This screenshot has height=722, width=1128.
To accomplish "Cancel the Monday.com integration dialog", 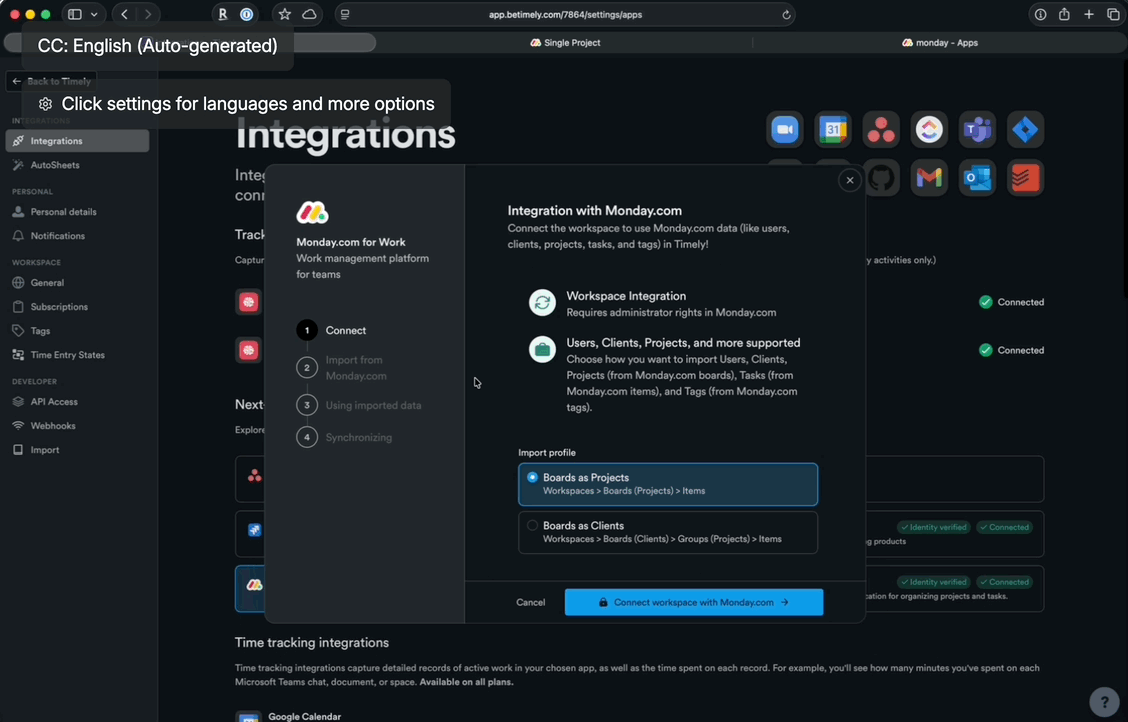I will pos(530,602).
